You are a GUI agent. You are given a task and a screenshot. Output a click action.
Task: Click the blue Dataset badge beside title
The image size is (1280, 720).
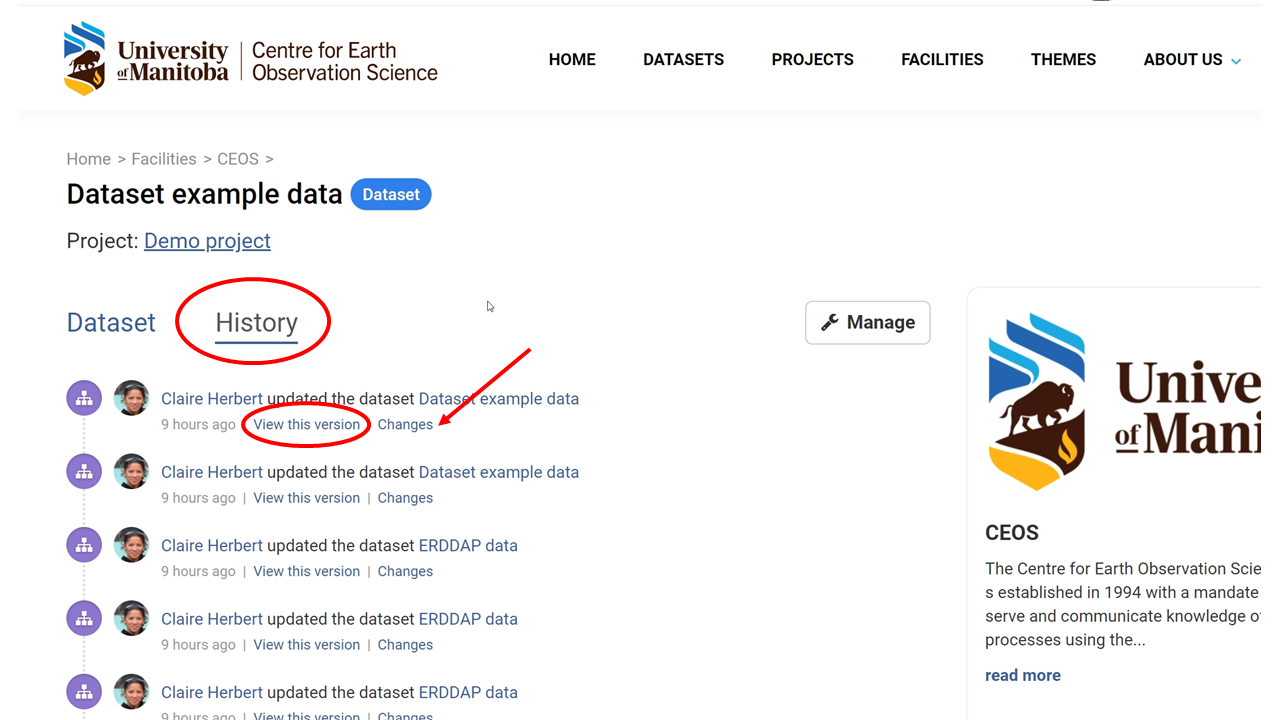click(391, 194)
